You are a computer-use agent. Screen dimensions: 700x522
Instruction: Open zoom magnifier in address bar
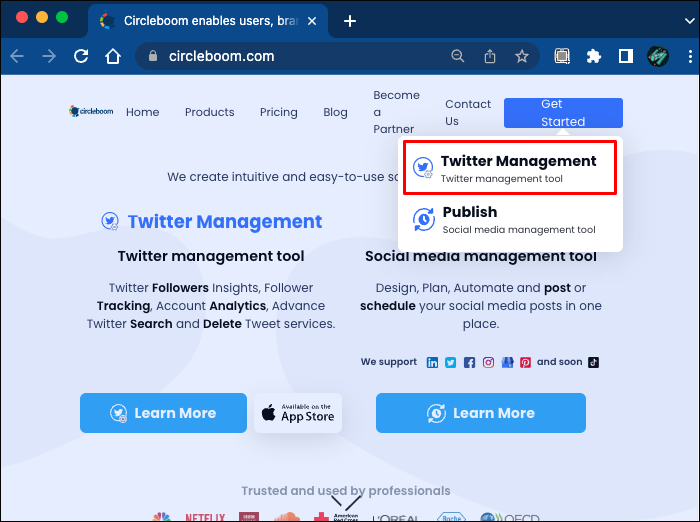458,56
